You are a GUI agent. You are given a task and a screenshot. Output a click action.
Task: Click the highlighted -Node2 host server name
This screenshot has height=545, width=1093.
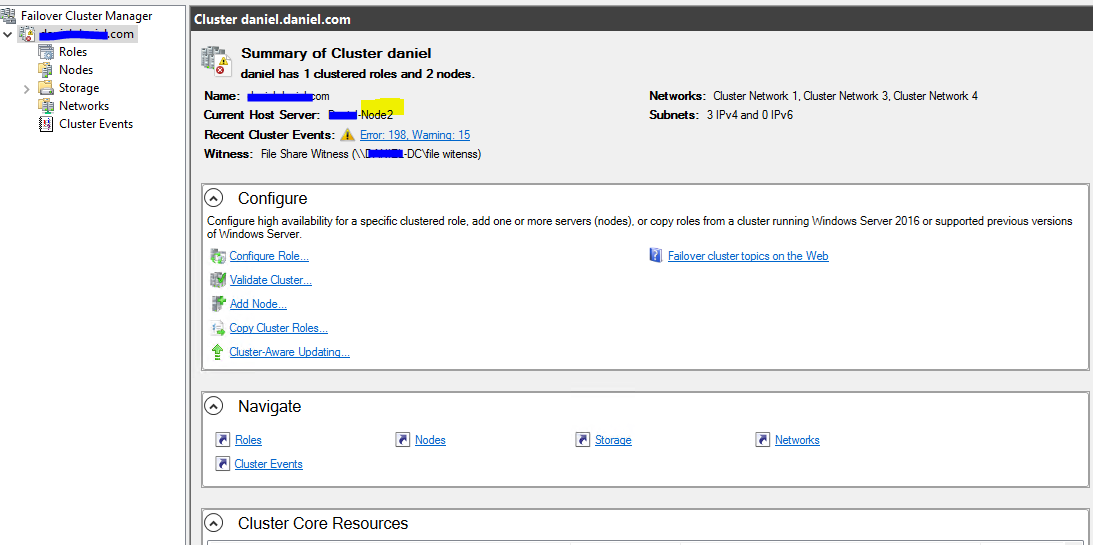(376, 114)
